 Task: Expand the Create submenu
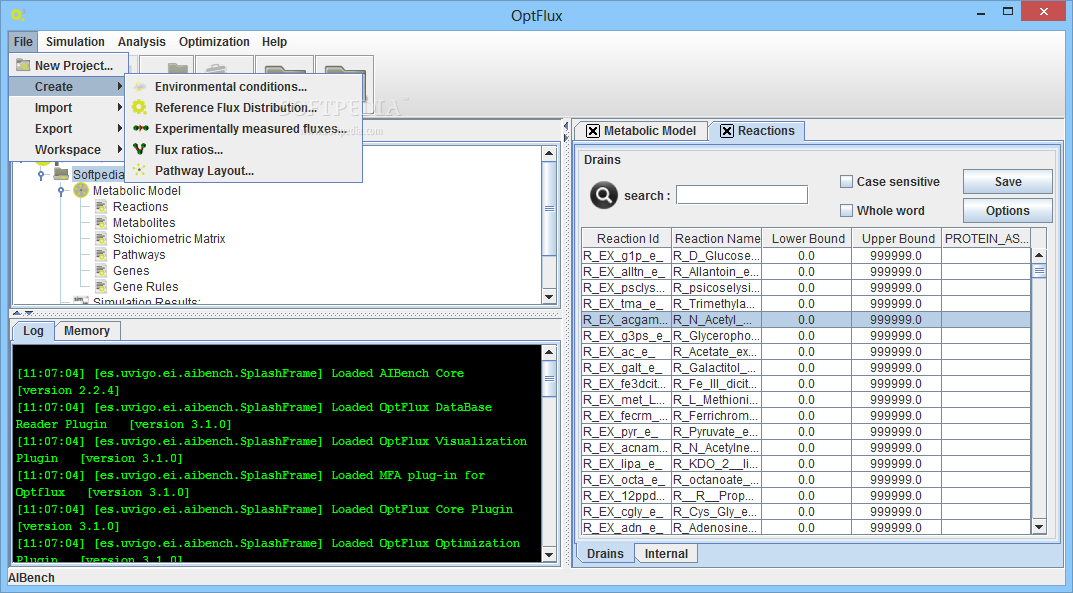pos(68,87)
